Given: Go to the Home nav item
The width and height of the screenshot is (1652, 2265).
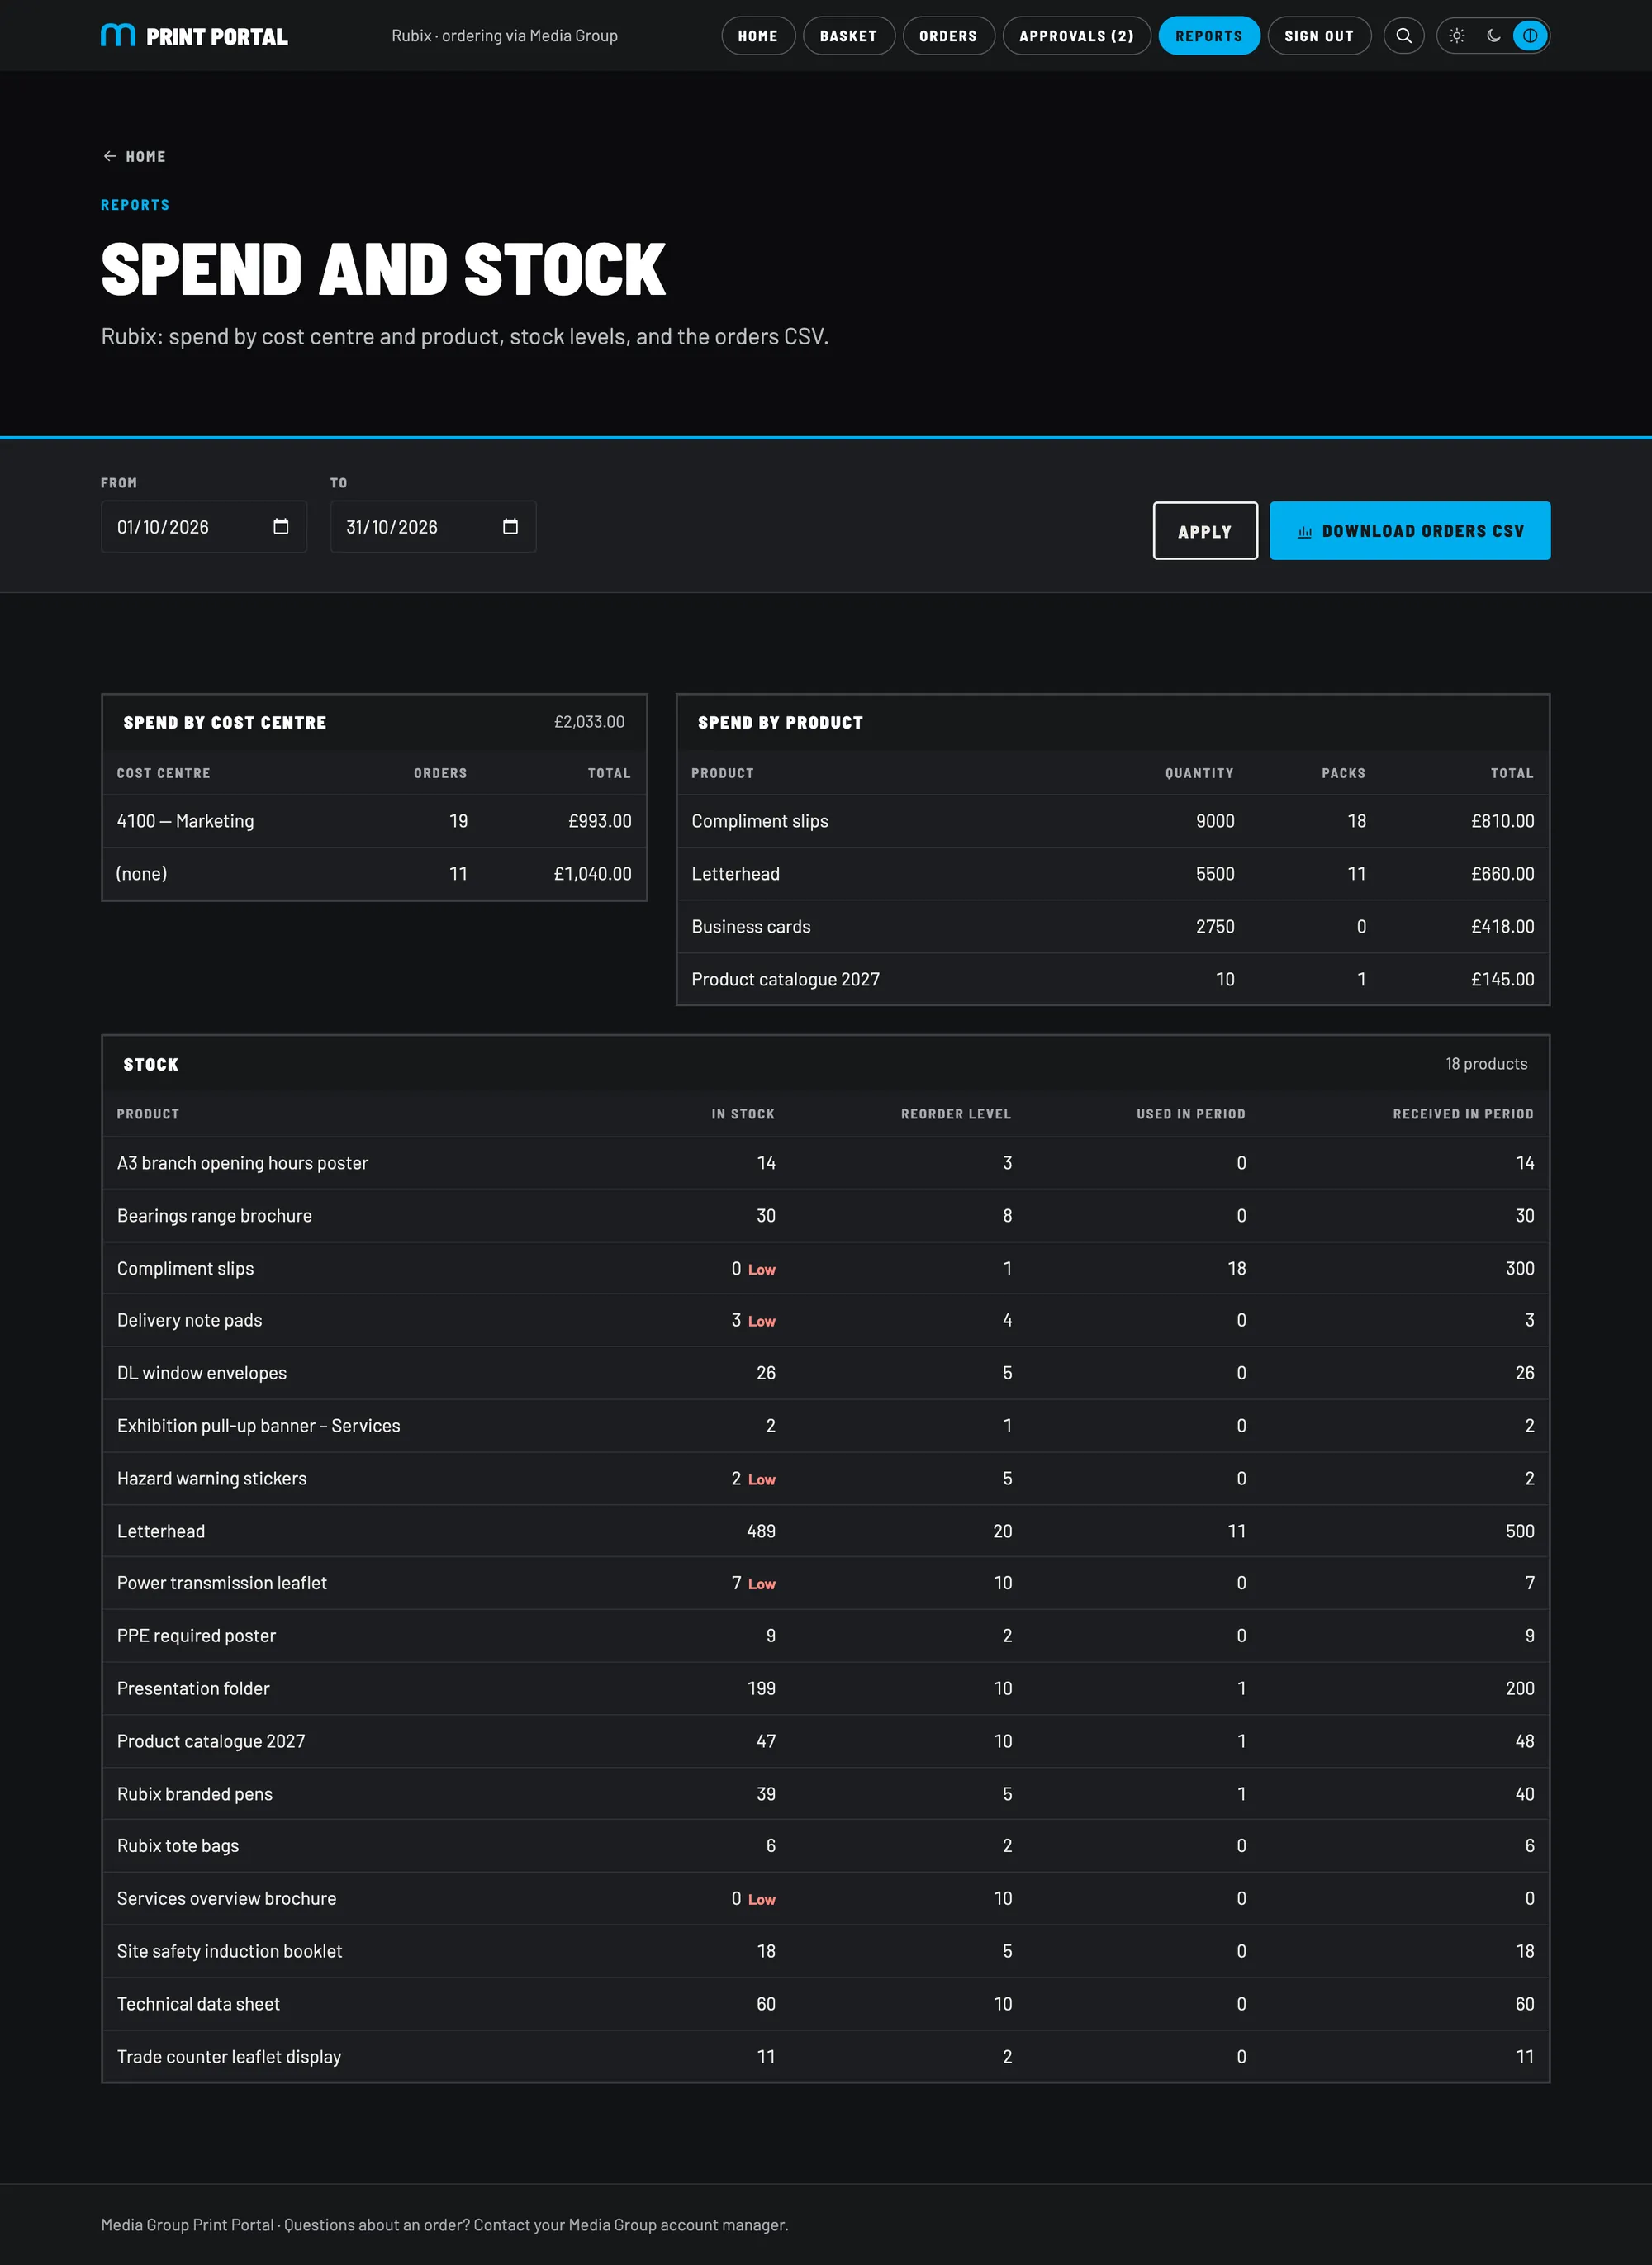Looking at the screenshot, I should (758, 36).
